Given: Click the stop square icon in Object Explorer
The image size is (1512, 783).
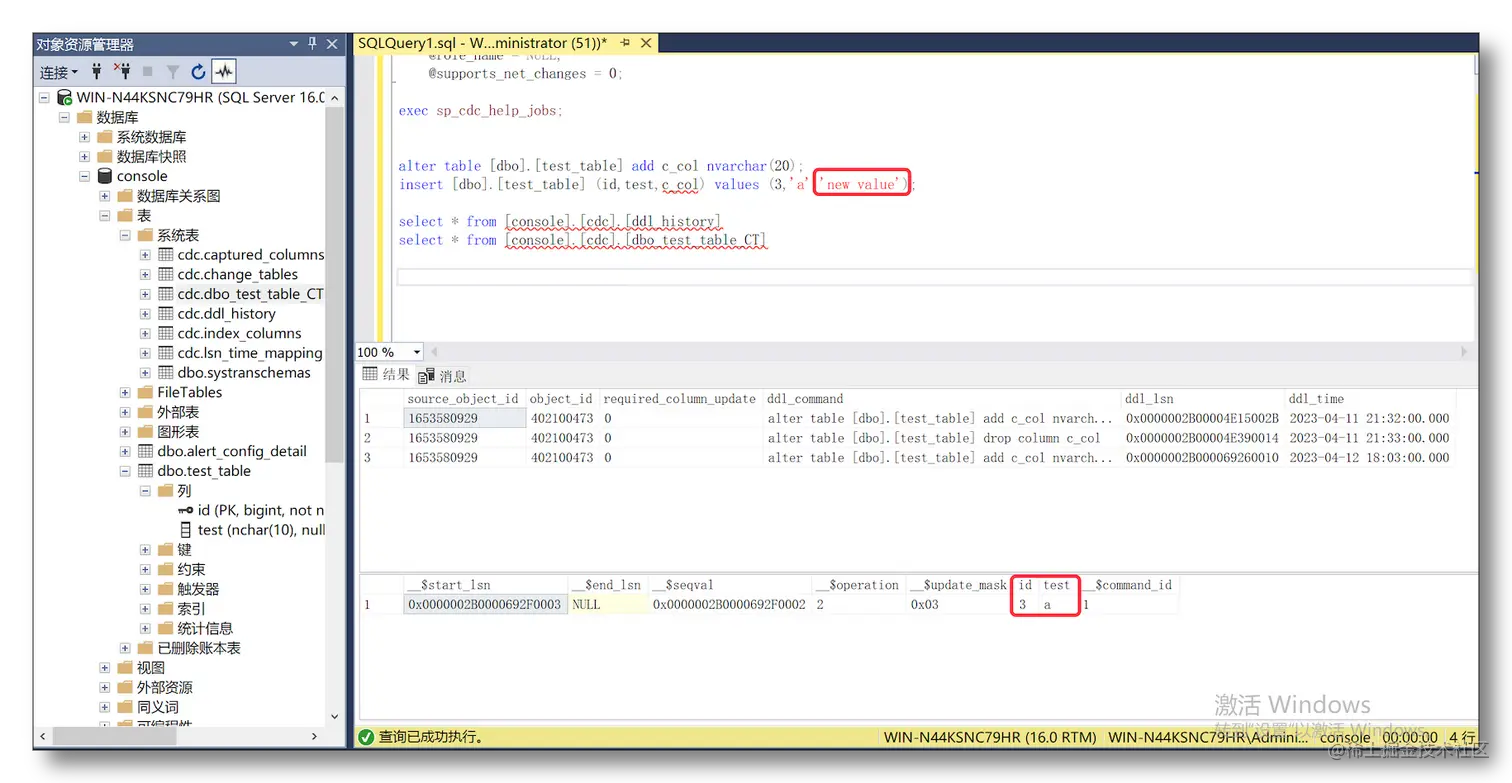Looking at the screenshot, I should pyautogui.click(x=148, y=72).
